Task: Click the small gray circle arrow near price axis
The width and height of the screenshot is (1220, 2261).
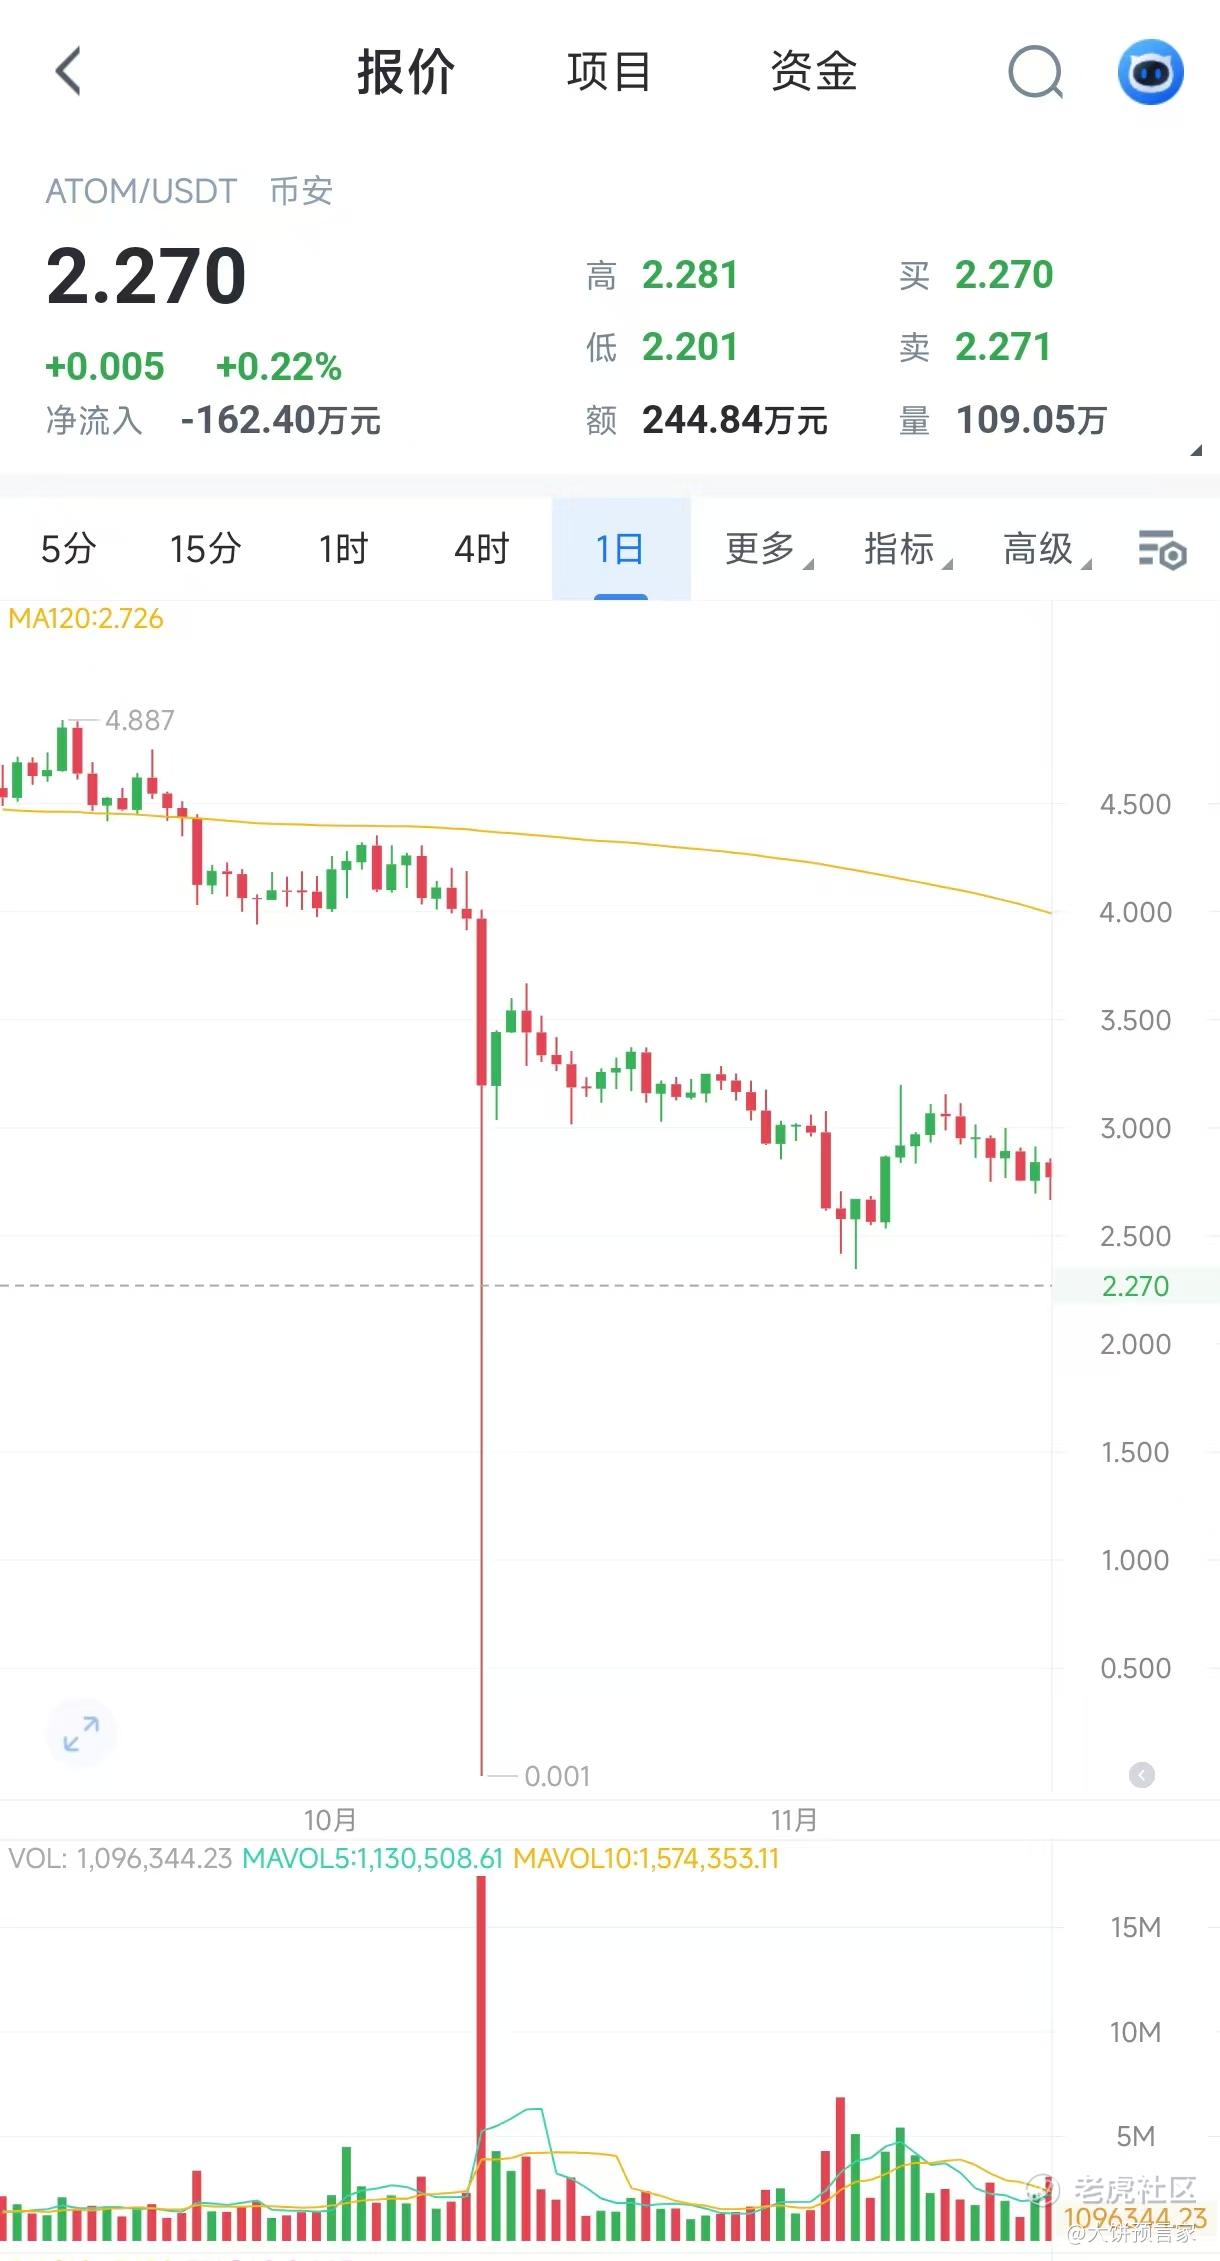Action: tap(1141, 1774)
